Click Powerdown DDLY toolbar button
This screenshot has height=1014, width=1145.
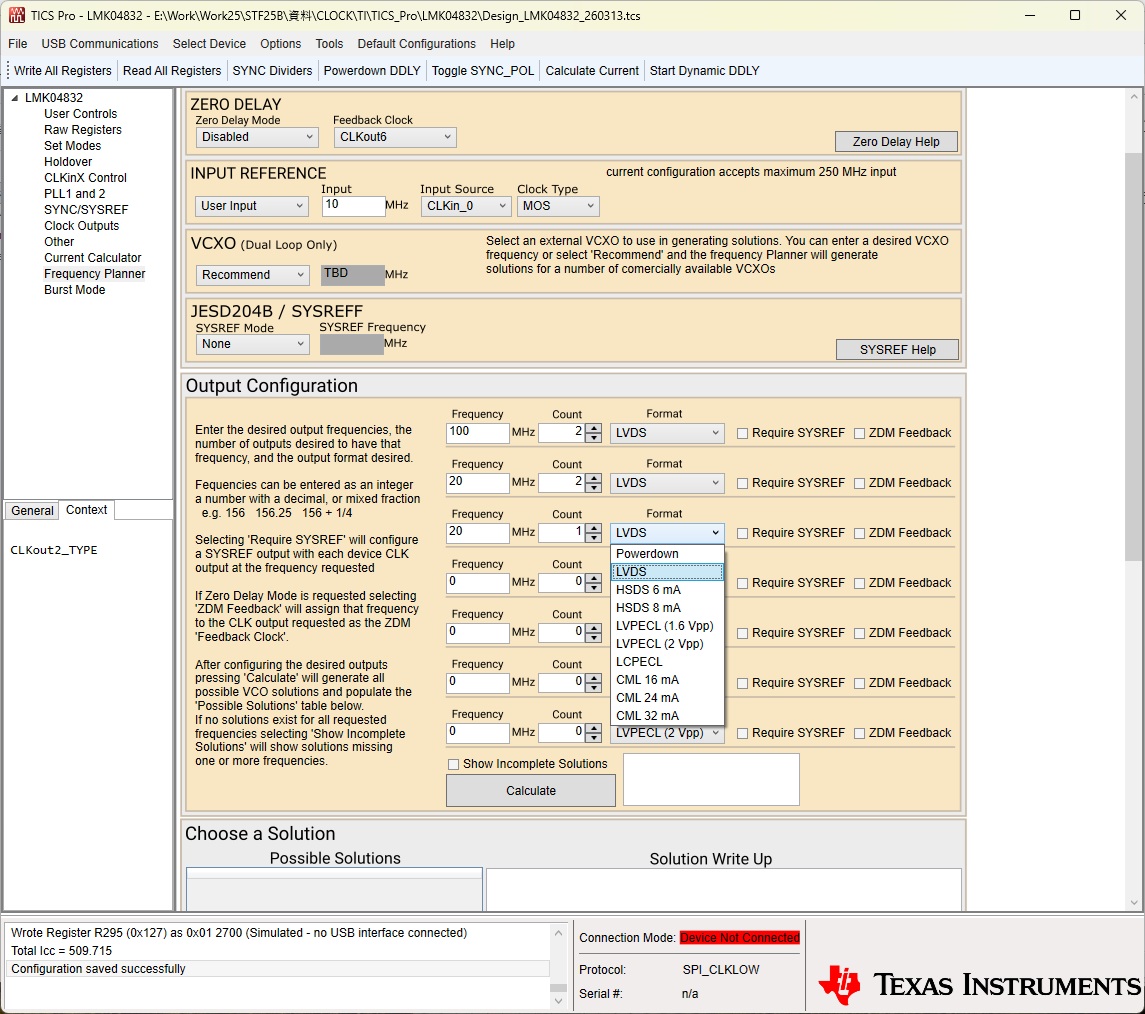point(372,71)
